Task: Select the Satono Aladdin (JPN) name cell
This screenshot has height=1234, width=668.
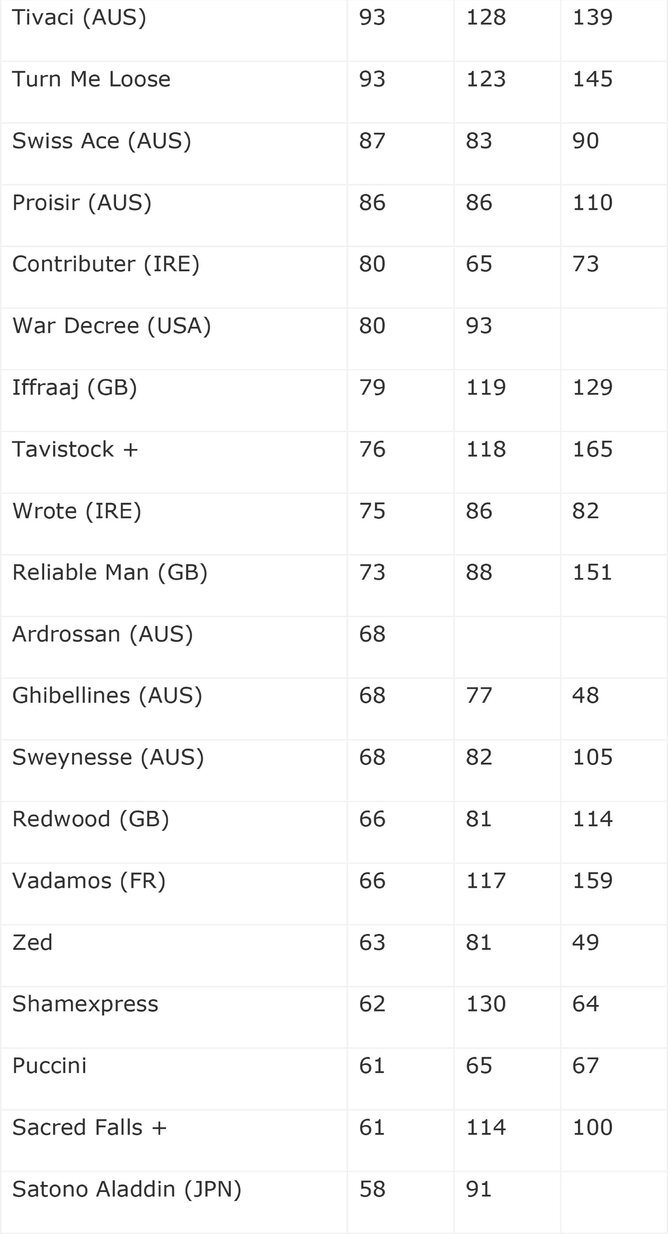Action: click(127, 1190)
